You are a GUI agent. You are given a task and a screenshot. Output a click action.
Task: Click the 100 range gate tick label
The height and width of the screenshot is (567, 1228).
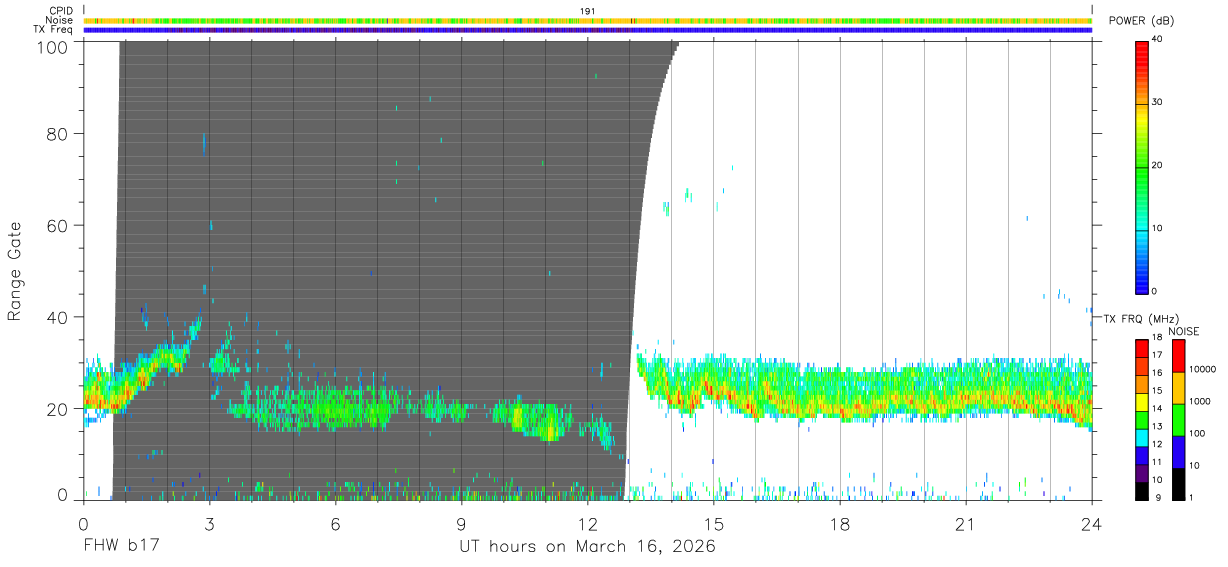coord(51,47)
